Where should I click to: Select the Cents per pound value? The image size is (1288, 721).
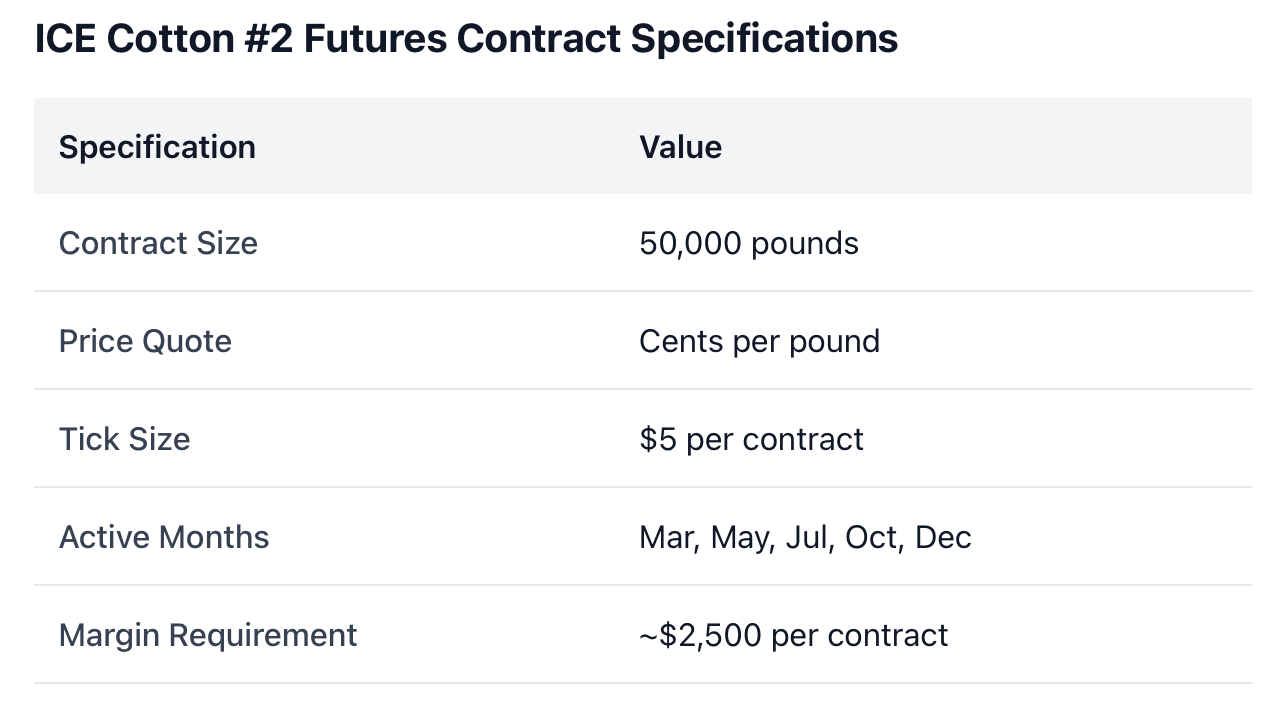click(x=760, y=341)
